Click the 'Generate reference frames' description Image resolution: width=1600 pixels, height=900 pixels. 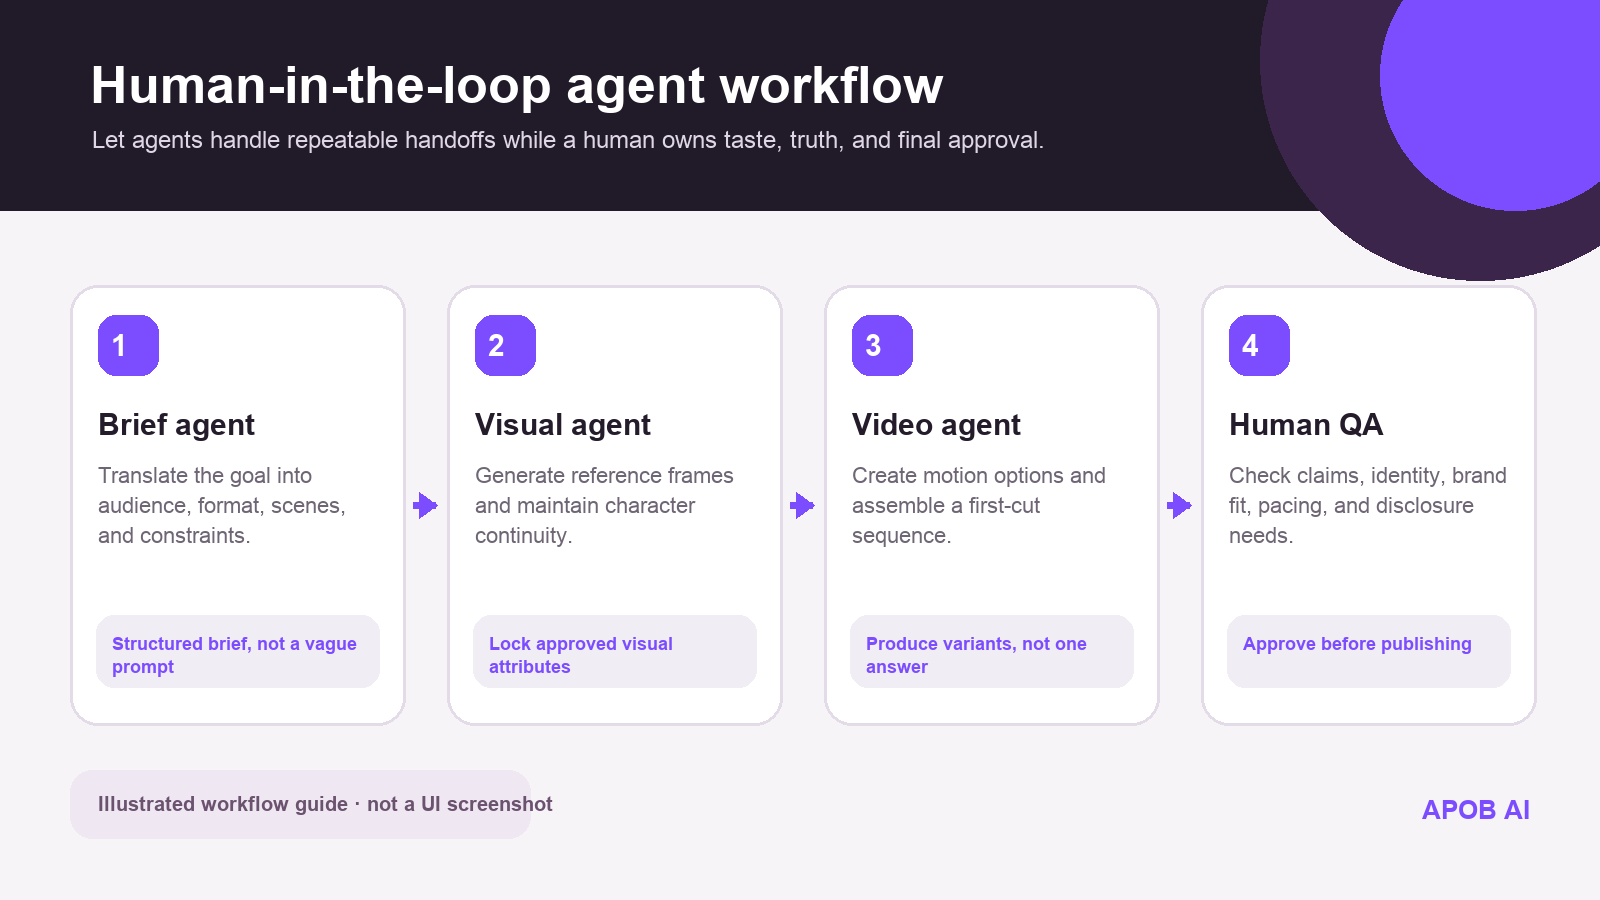coord(604,506)
